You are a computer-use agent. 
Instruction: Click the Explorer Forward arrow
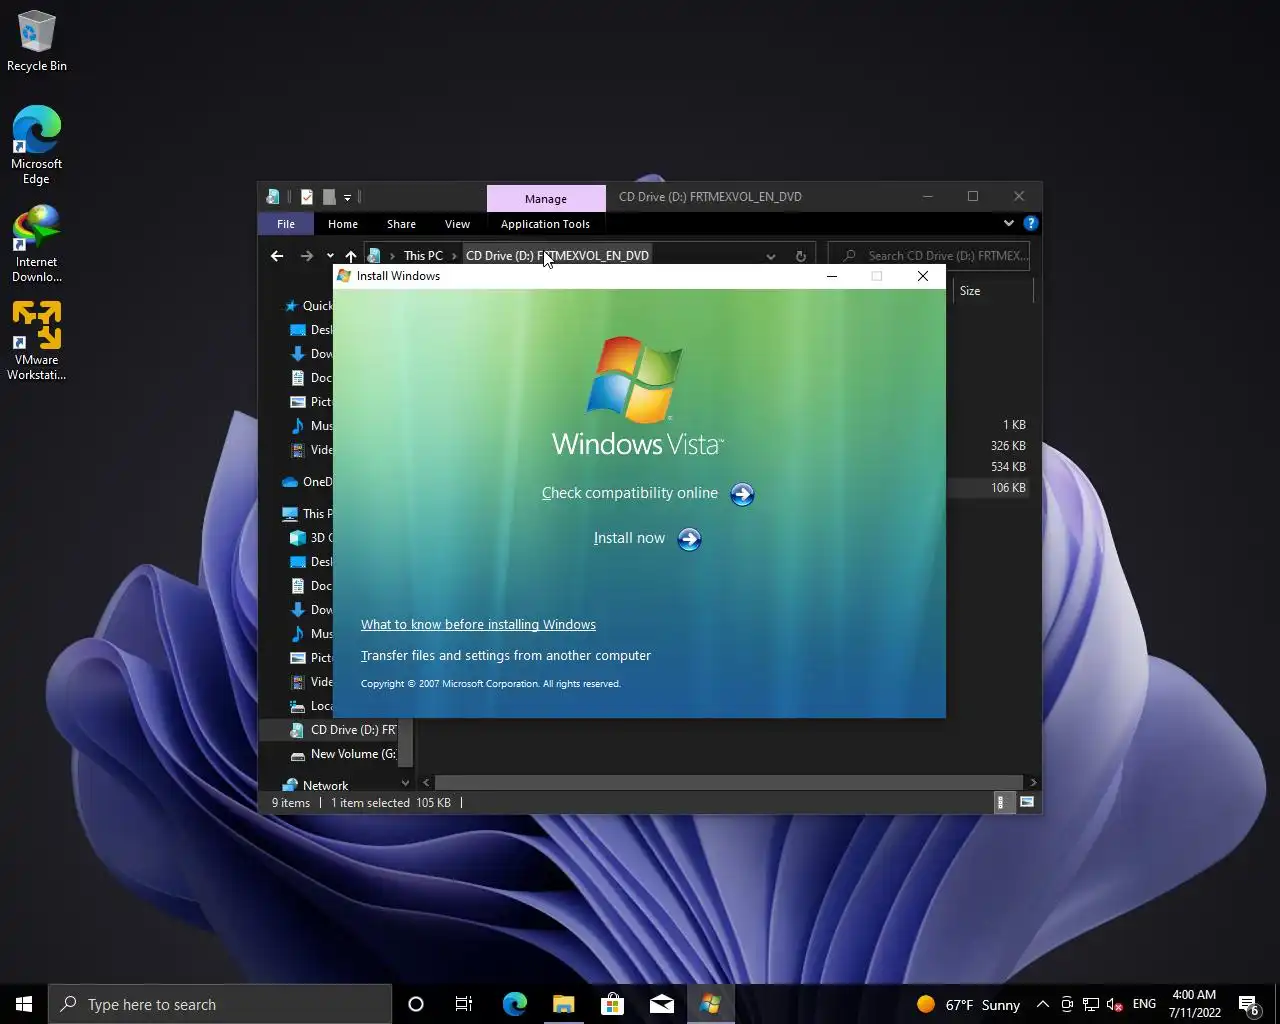(307, 256)
